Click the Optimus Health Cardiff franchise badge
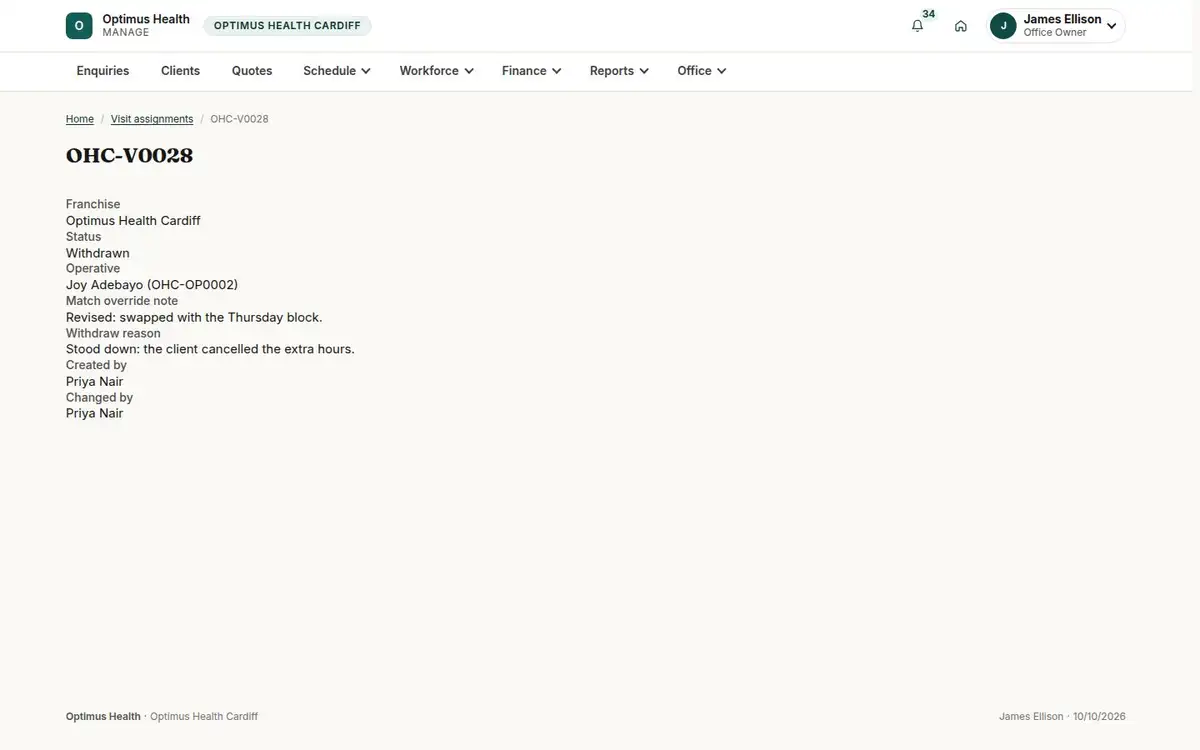Screen dimensions: 1200x750 [x=287, y=26]
